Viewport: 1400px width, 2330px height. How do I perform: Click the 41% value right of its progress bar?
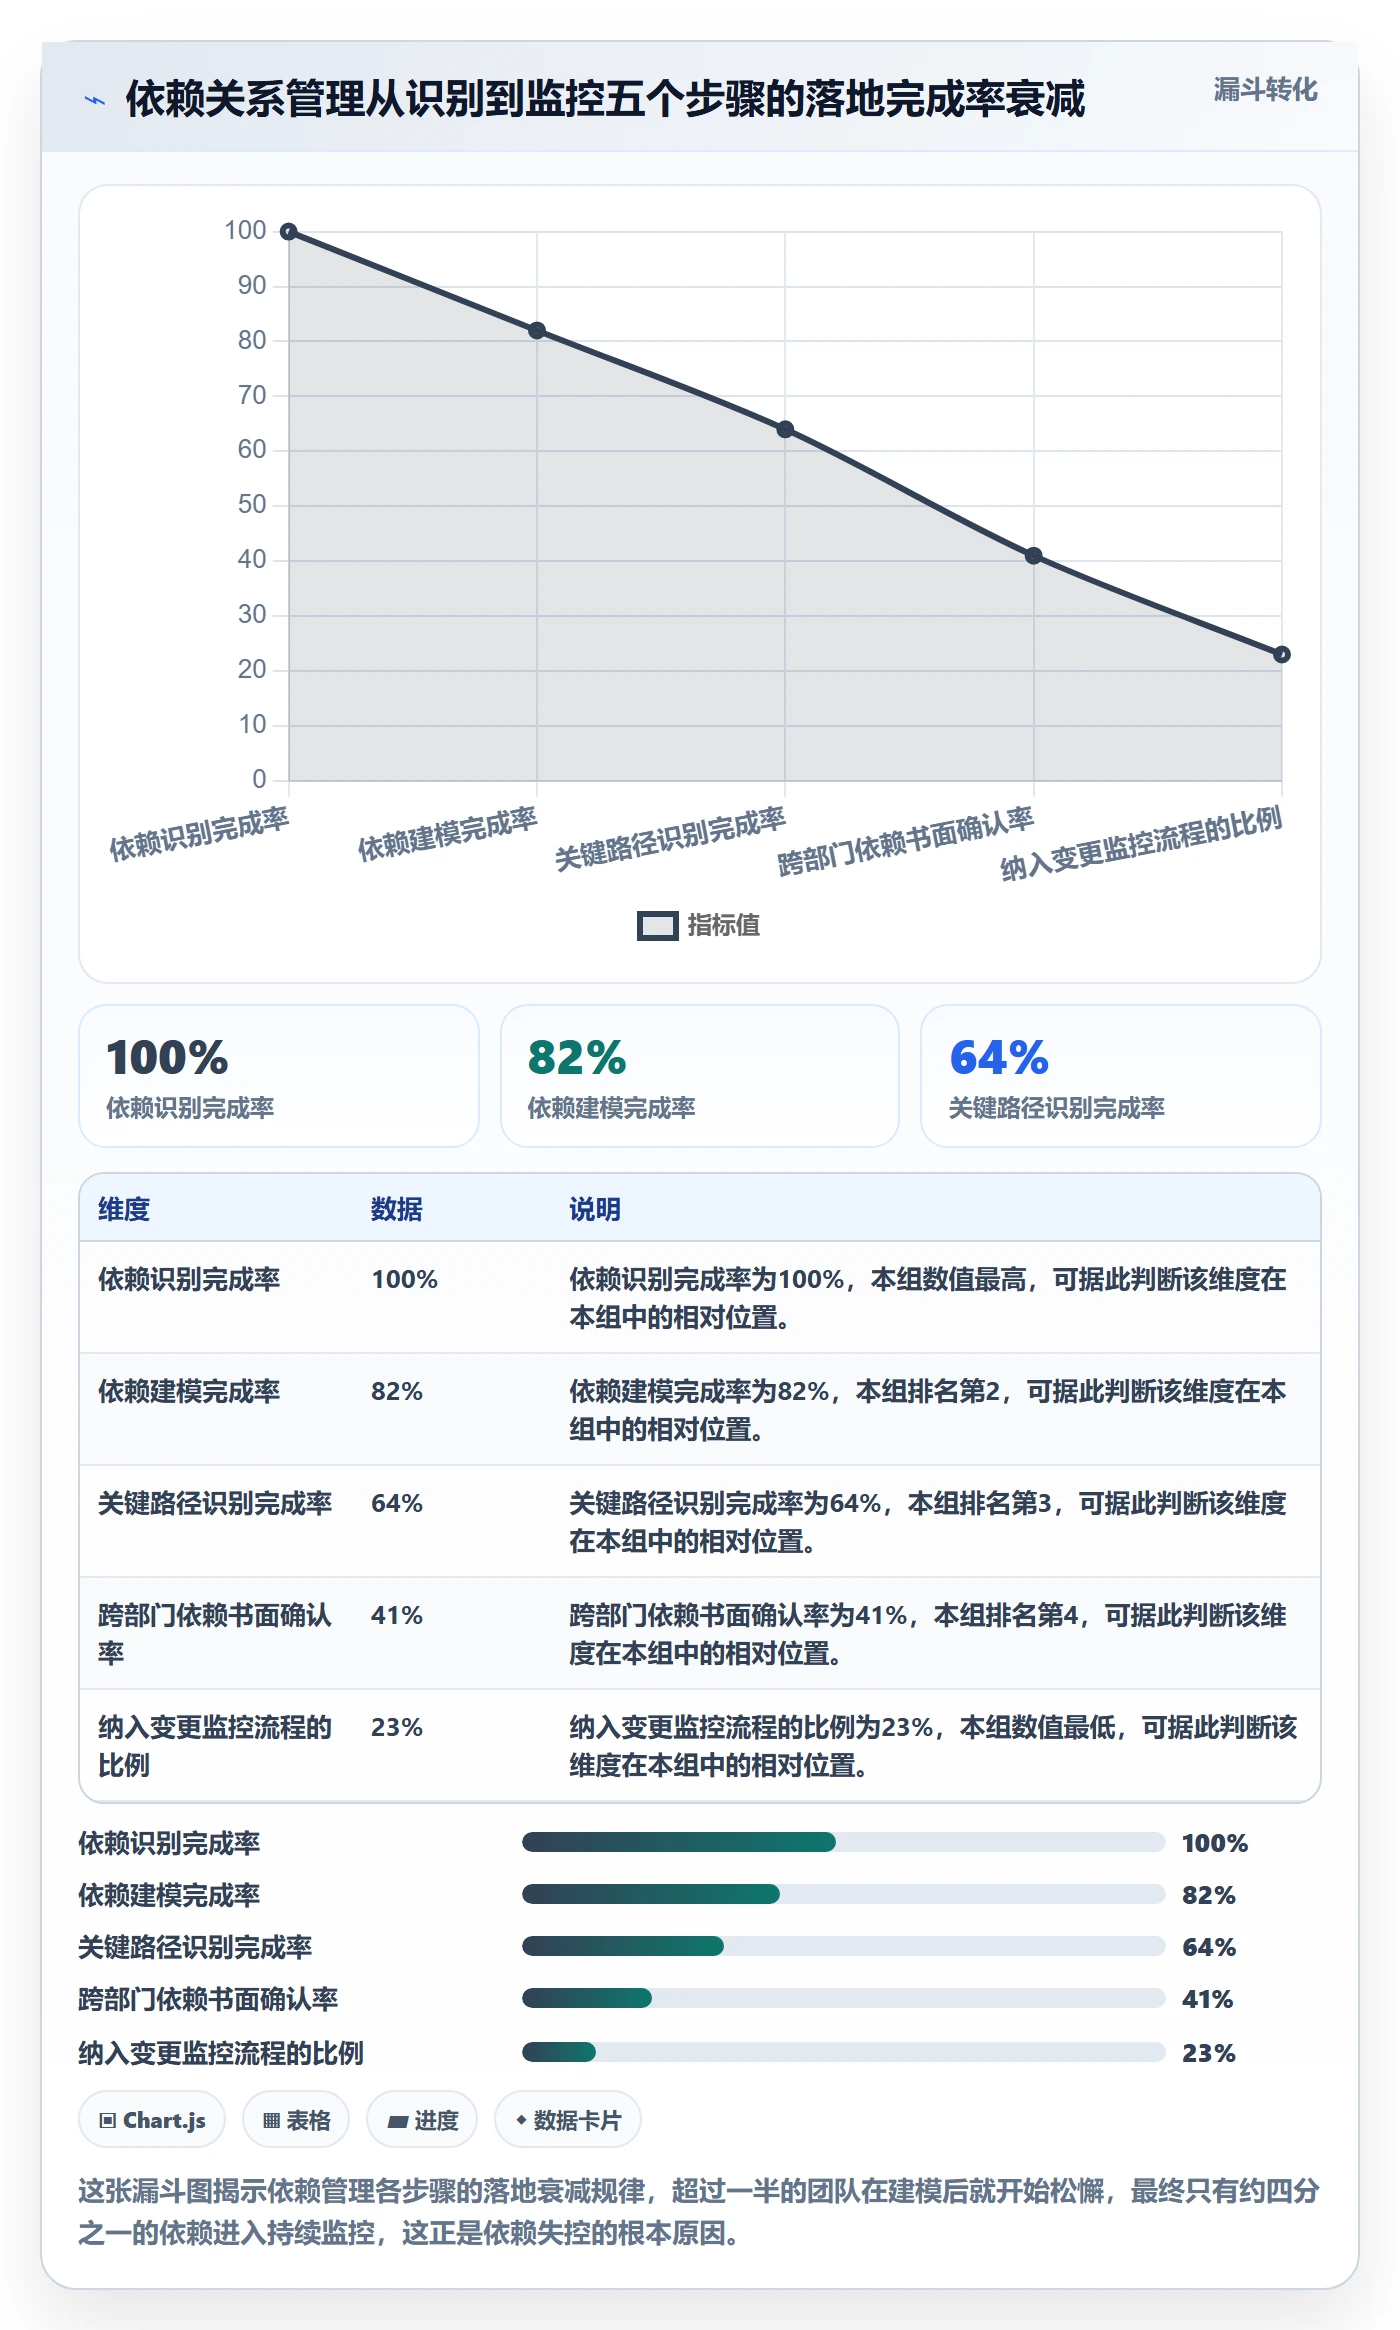pyautogui.click(x=1208, y=1999)
